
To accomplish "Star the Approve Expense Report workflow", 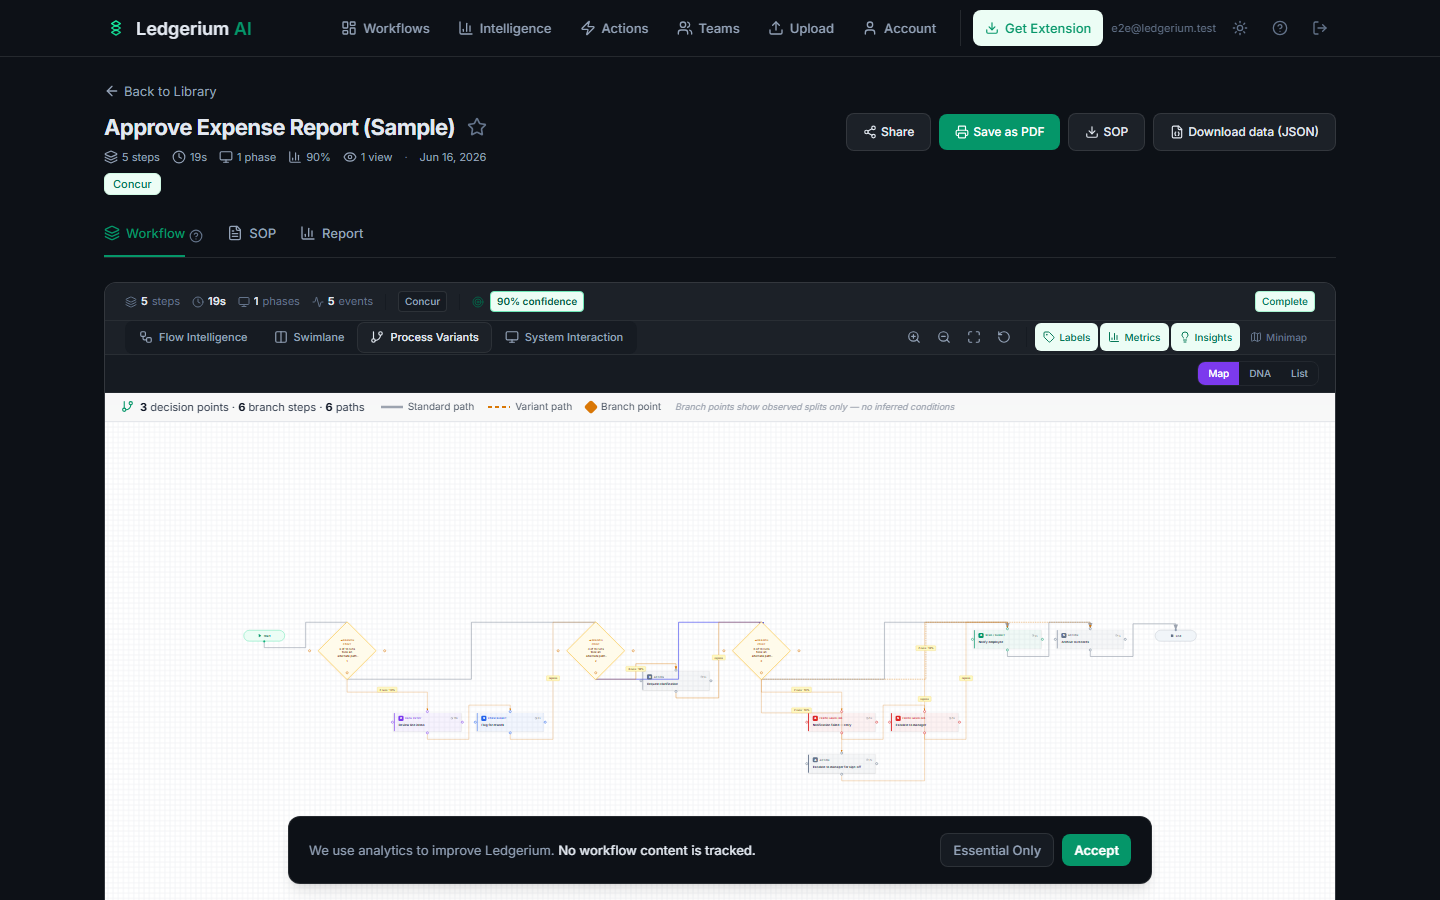I will click(477, 127).
